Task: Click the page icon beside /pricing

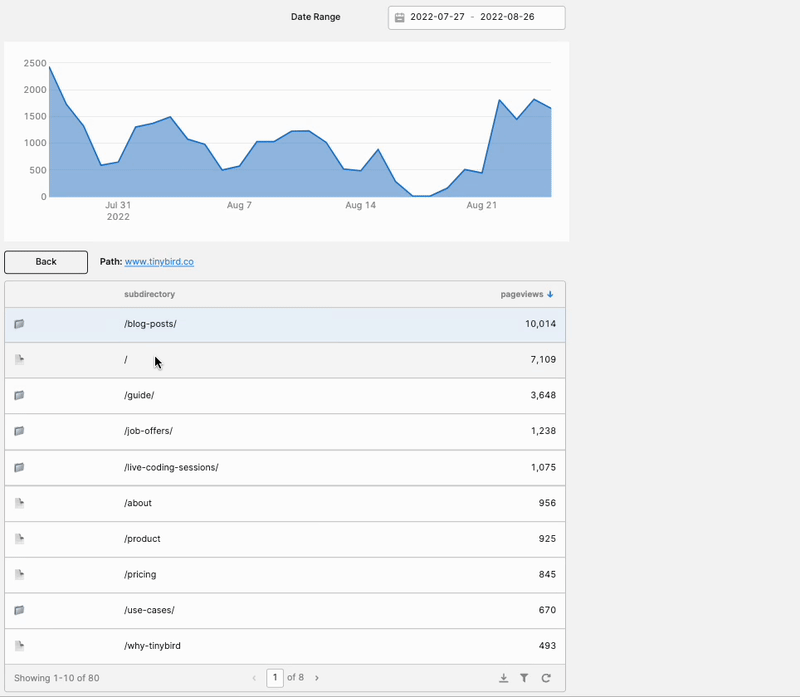Action: [19, 574]
